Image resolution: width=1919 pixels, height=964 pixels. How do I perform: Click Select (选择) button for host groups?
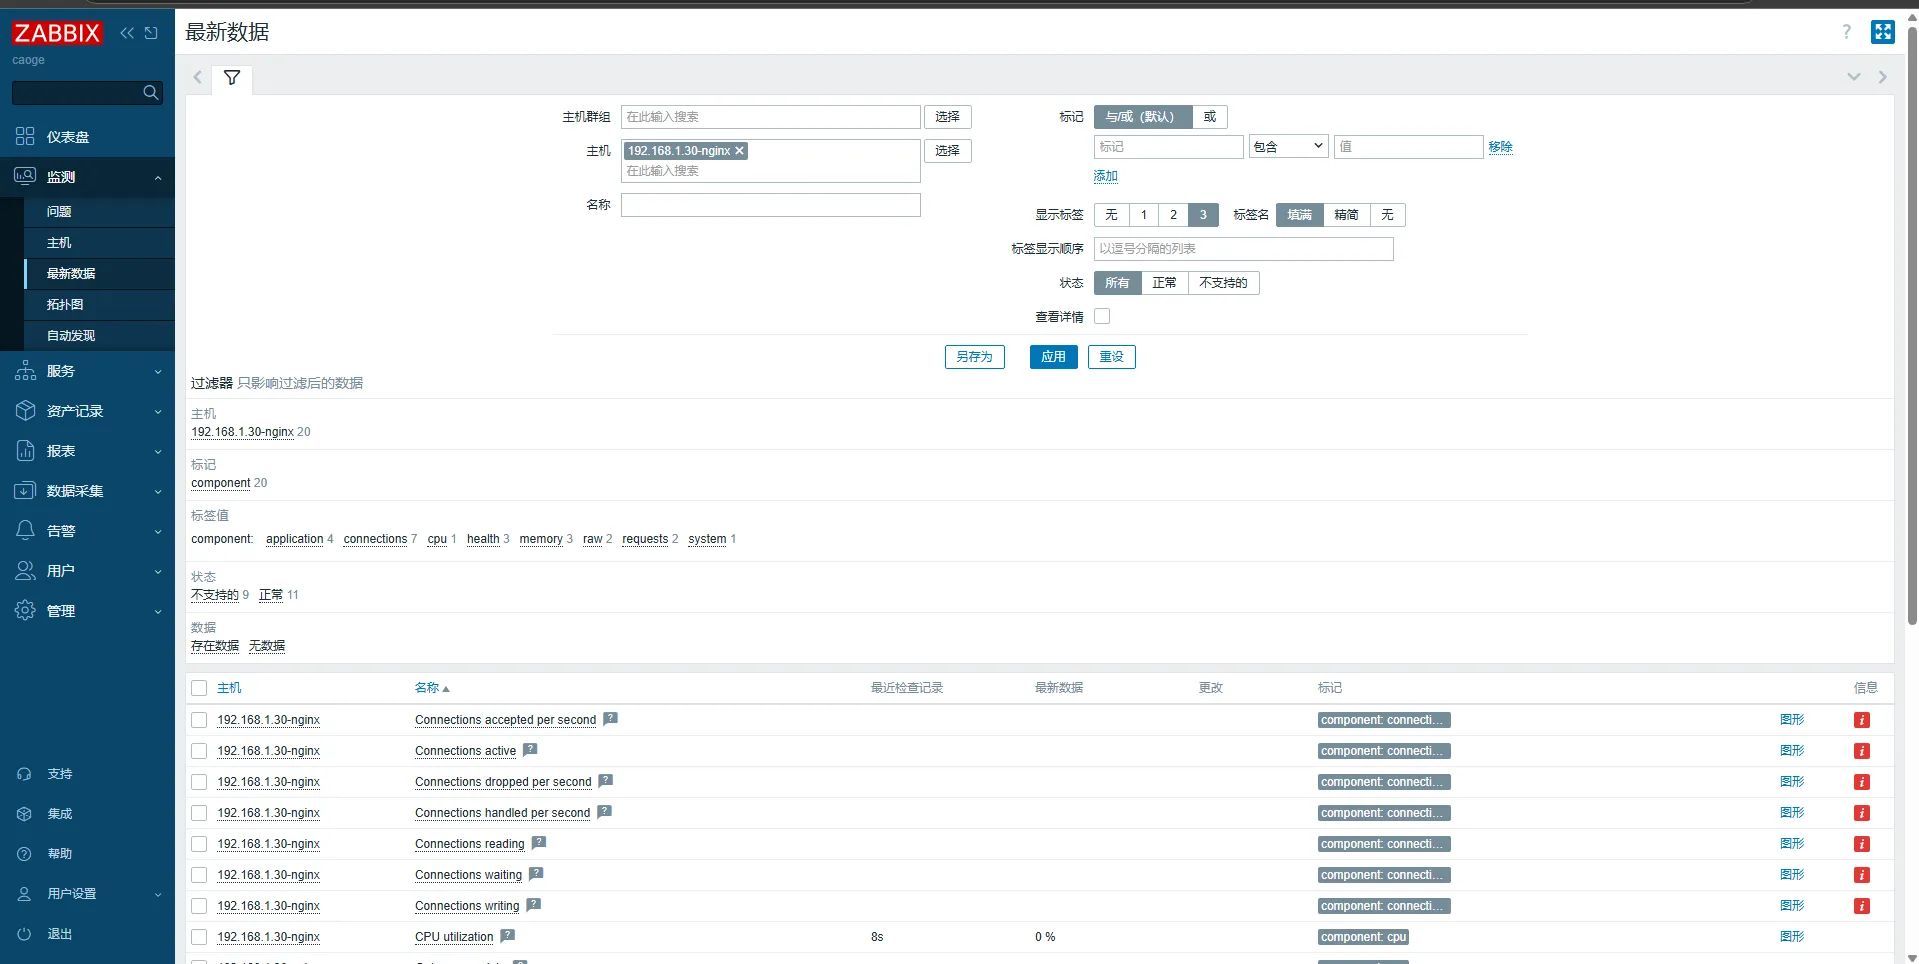click(x=948, y=117)
